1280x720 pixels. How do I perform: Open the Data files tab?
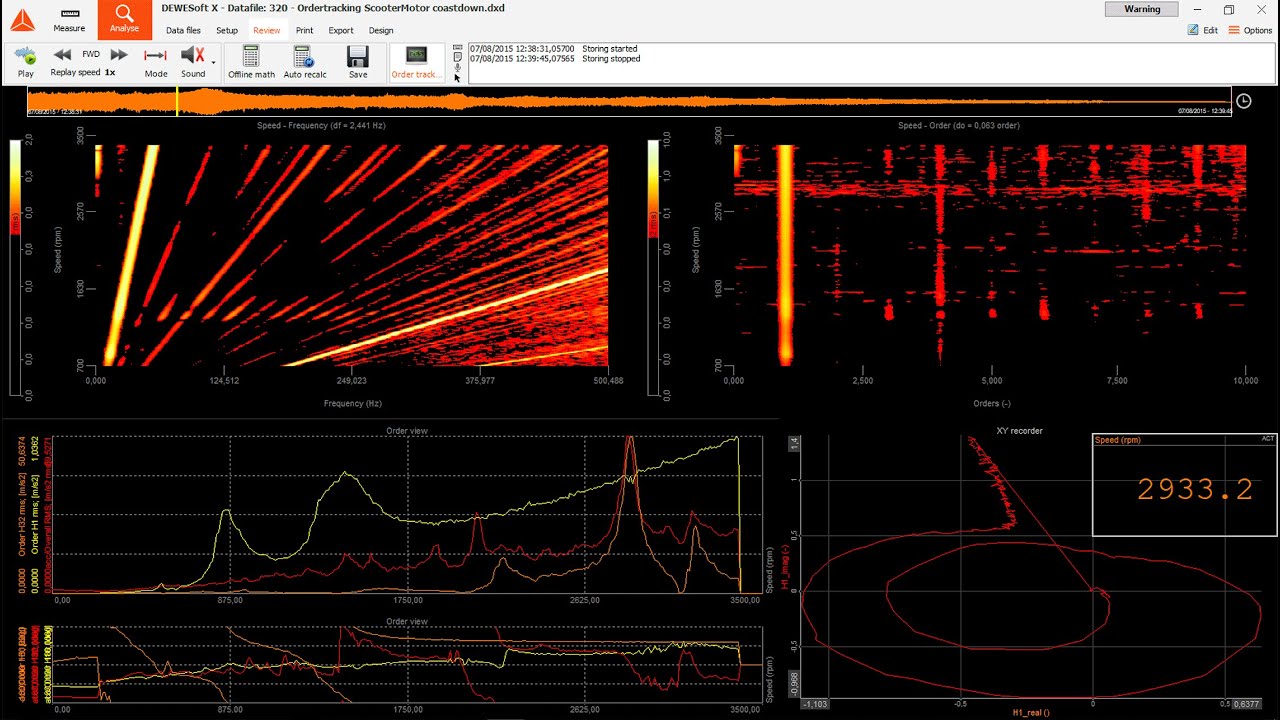183,30
